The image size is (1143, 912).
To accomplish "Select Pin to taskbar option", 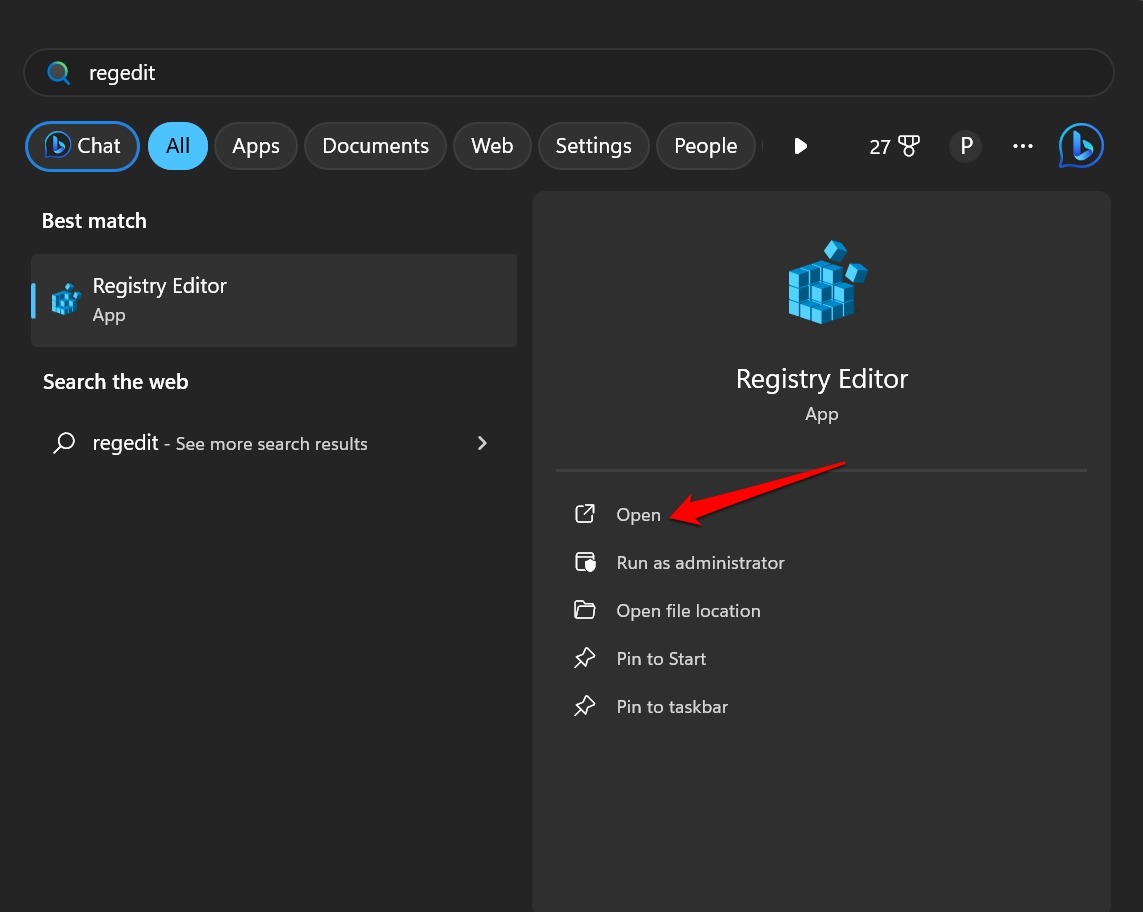I will pos(671,707).
